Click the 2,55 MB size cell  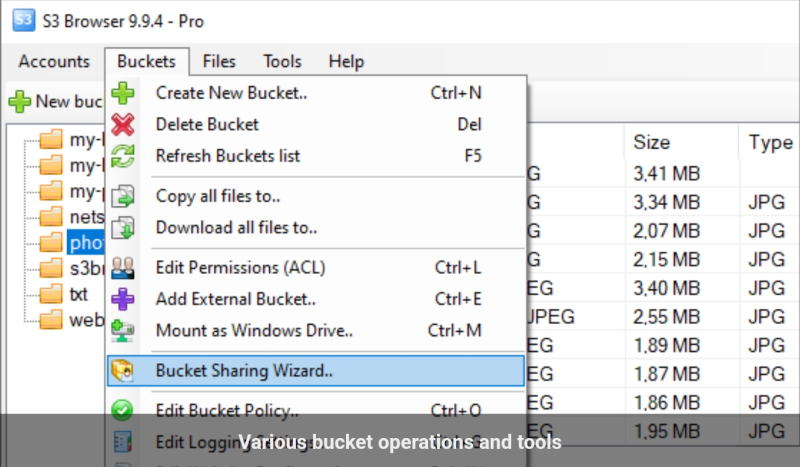[666, 317]
